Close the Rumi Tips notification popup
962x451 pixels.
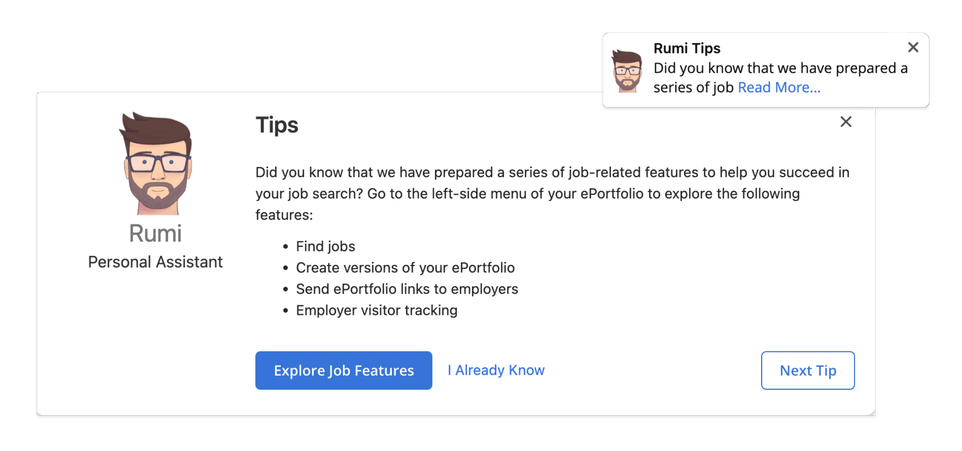913,47
